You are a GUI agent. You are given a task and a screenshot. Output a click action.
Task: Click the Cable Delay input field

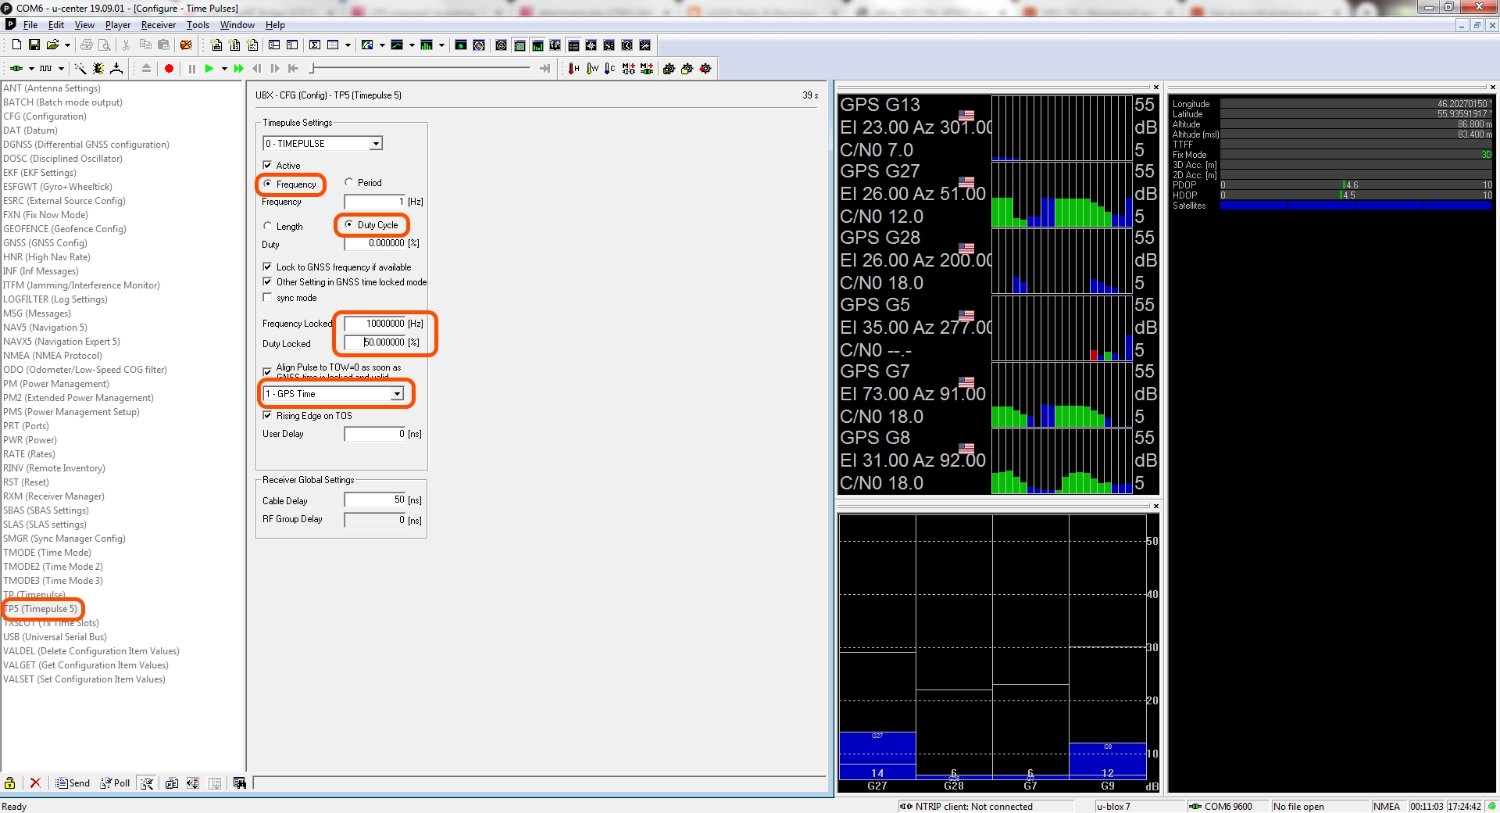click(x=375, y=499)
